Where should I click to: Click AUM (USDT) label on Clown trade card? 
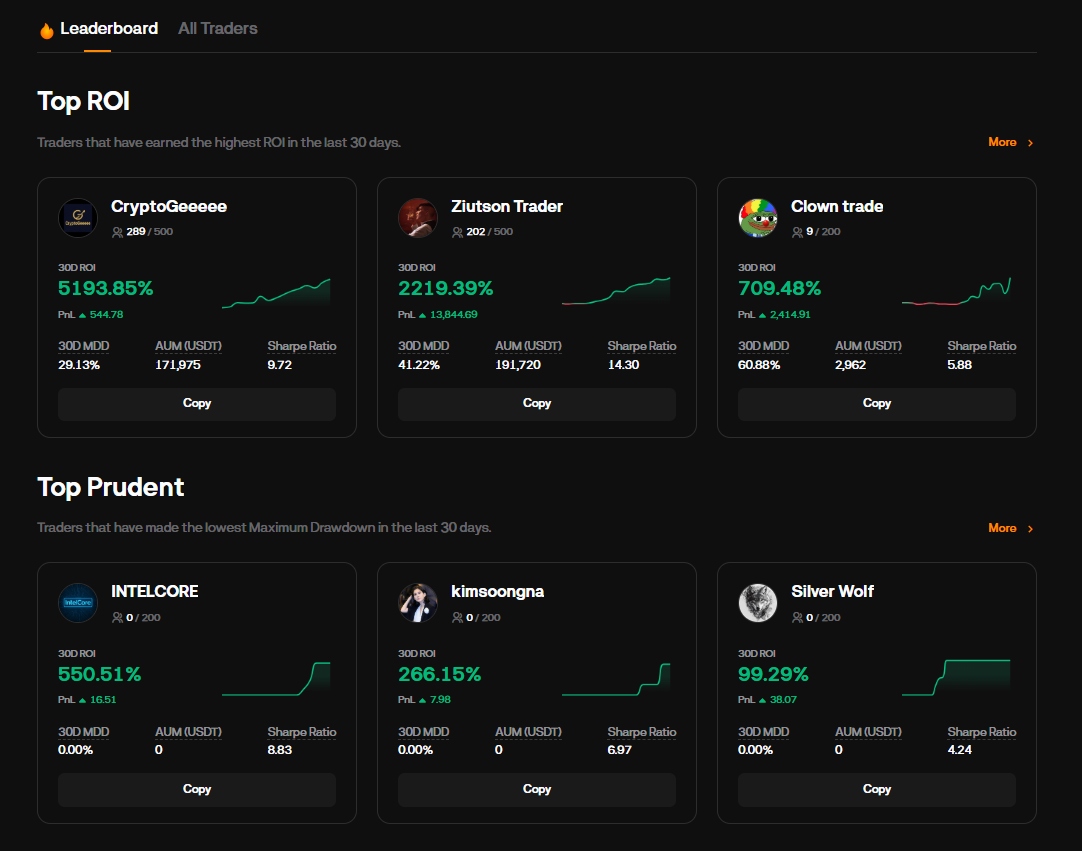click(x=868, y=346)
